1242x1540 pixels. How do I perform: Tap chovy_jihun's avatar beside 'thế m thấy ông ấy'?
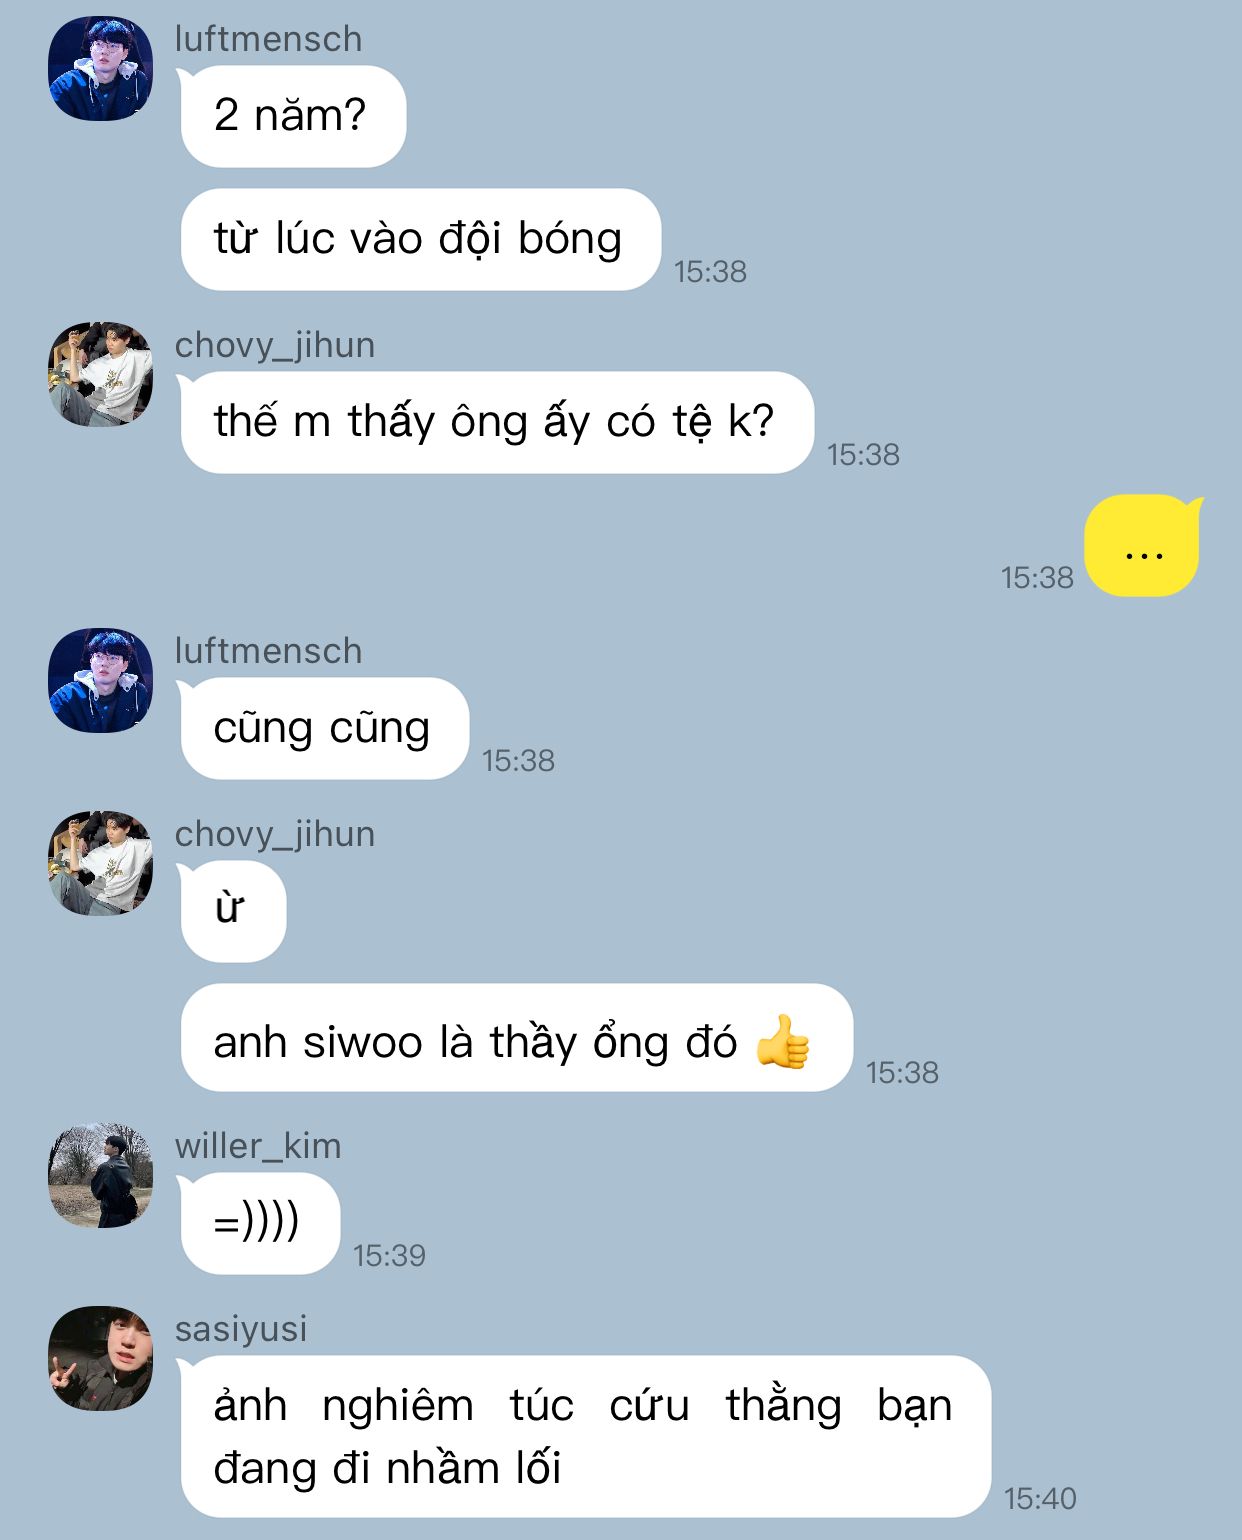click(x=100, y=374)
